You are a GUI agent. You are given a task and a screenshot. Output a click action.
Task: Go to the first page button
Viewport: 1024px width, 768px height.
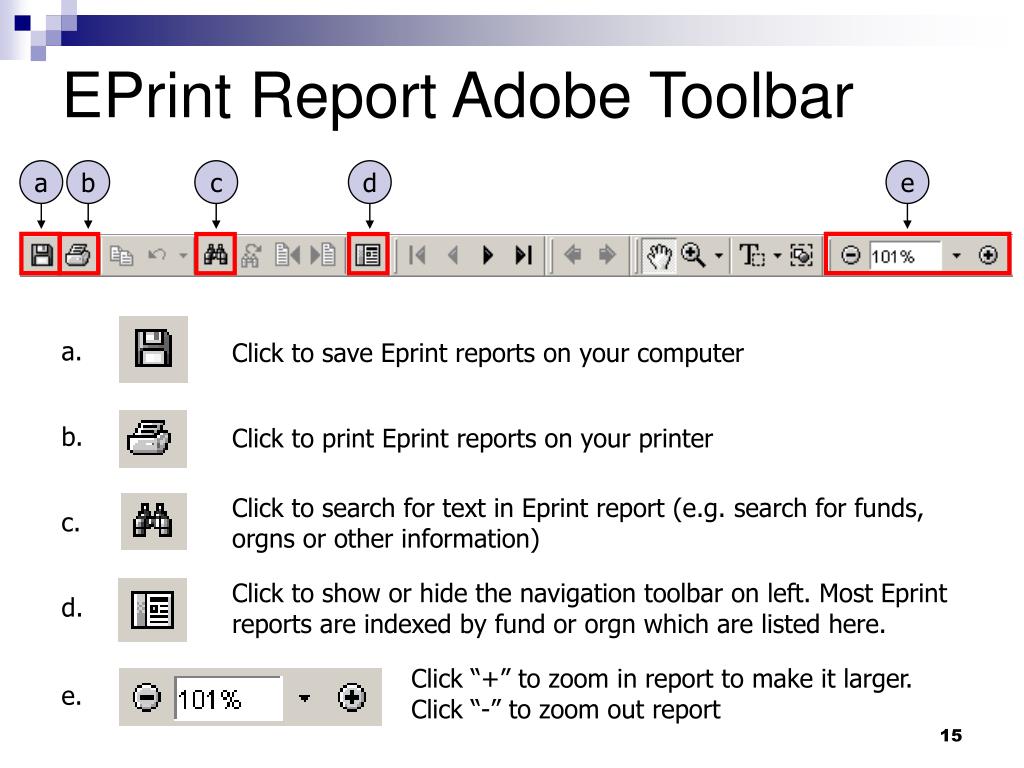point(417,255)
